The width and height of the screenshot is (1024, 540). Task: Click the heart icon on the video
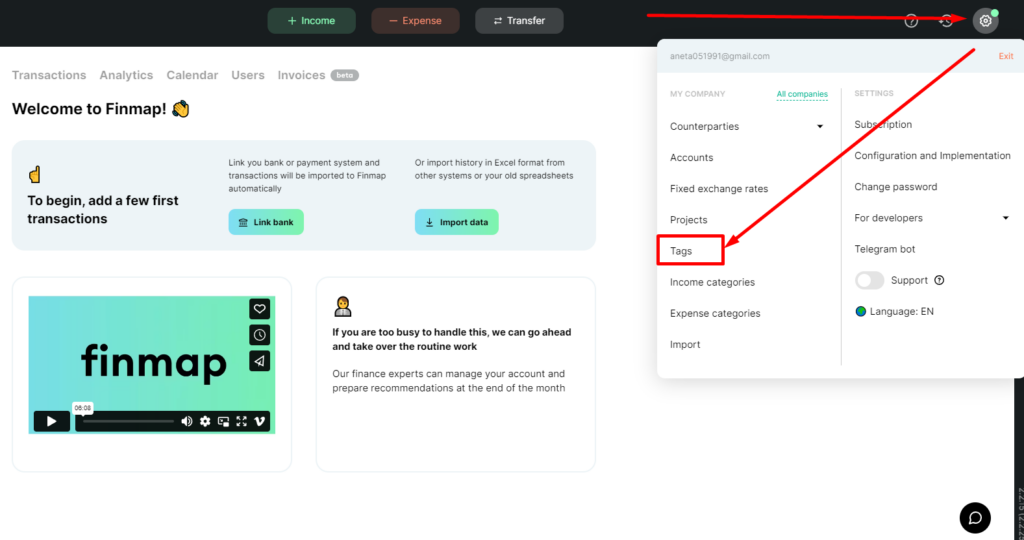pos(259,309)
